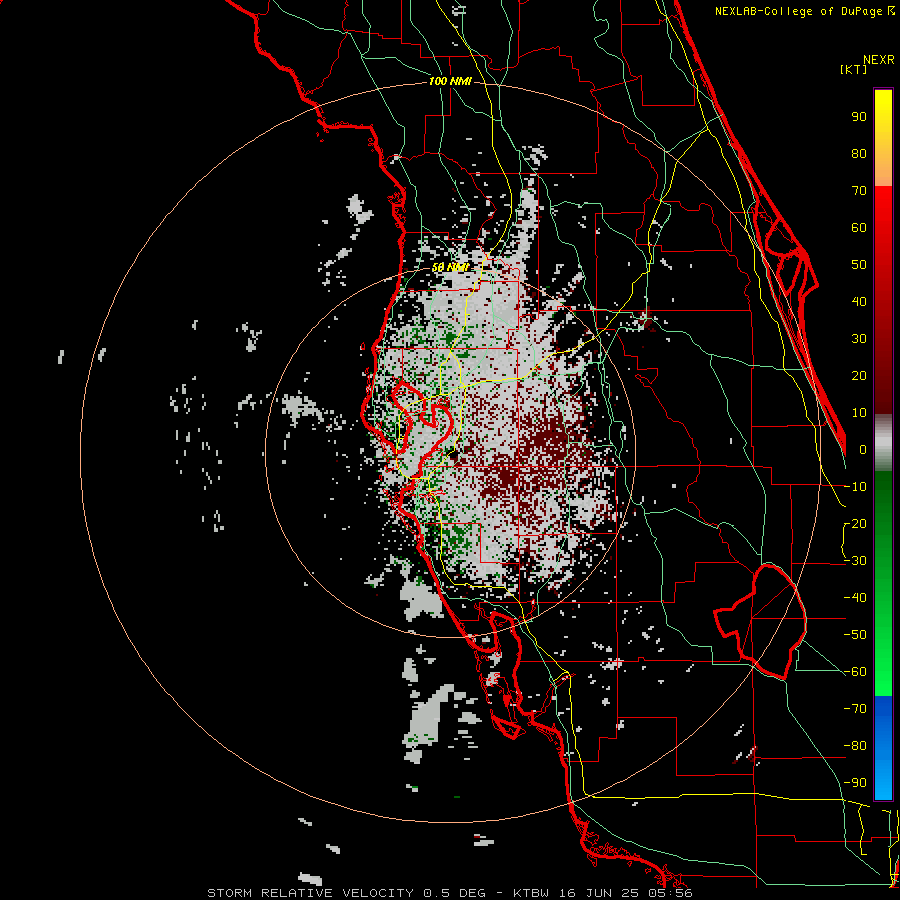The width and height of the screenshot is (900, 900).
Task: Click the -60 value on the velocity scale
Action: (855, 672)
